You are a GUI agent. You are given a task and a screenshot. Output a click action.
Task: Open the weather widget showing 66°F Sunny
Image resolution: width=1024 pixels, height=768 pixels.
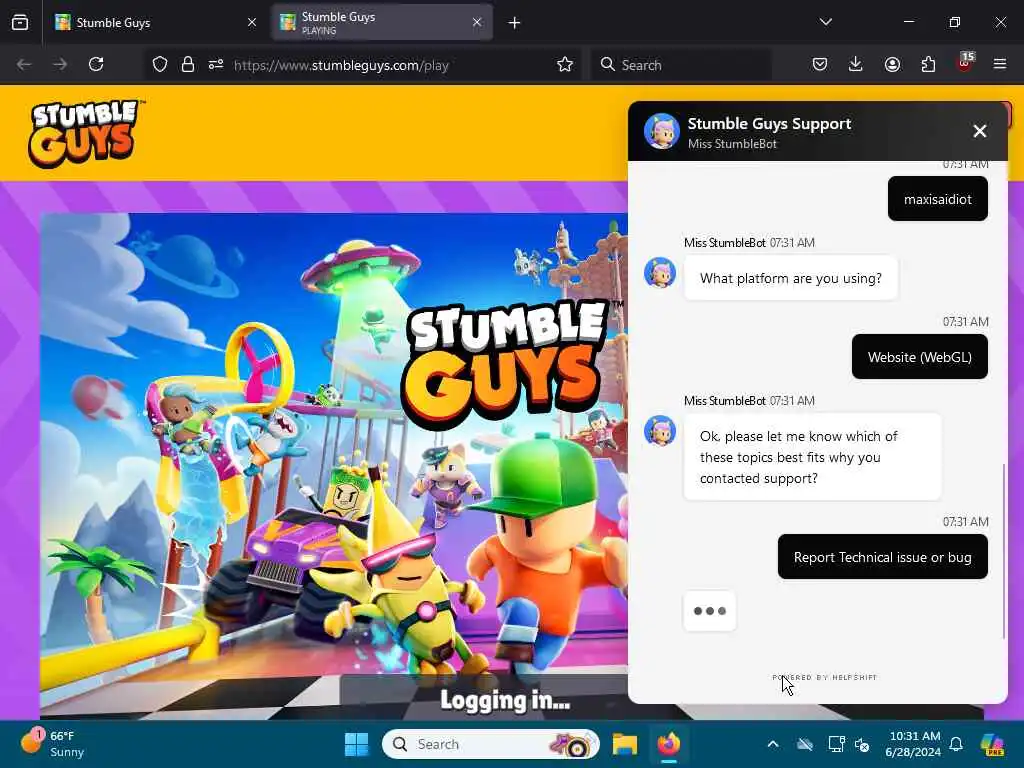[52, 744]
